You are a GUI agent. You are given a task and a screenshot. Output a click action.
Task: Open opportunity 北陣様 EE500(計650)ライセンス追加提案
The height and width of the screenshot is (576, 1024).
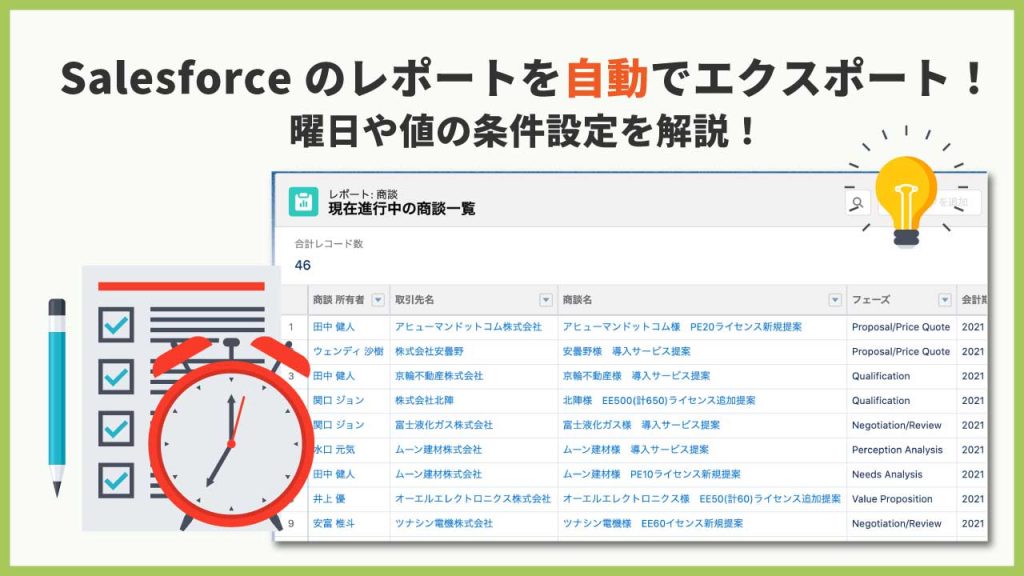pyautogui.click(x=659, y=400)
